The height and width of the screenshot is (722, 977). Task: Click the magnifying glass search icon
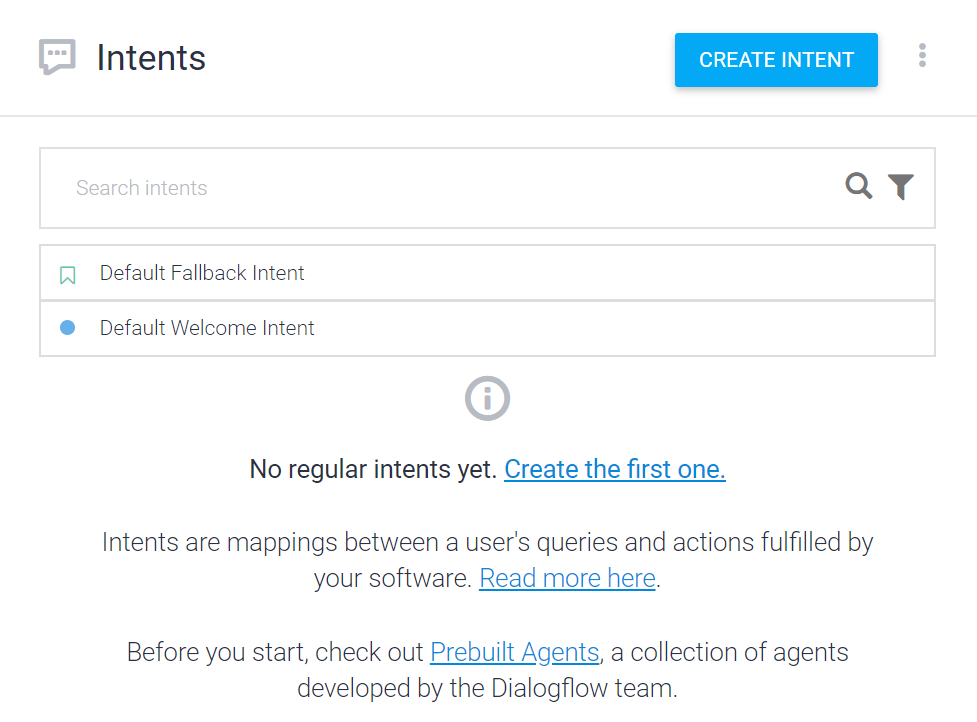(x=859, y=186)
